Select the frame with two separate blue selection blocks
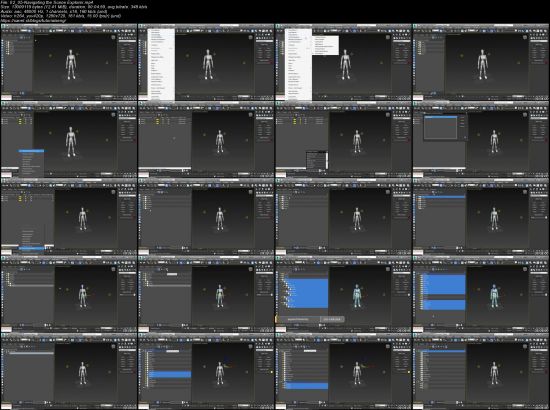550x410 pixels. [481, 294]
